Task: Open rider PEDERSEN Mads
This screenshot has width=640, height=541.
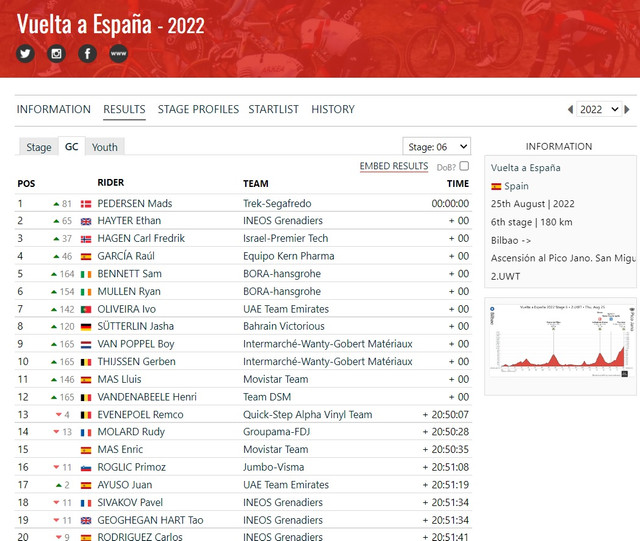Action: (x=135, y=203)
